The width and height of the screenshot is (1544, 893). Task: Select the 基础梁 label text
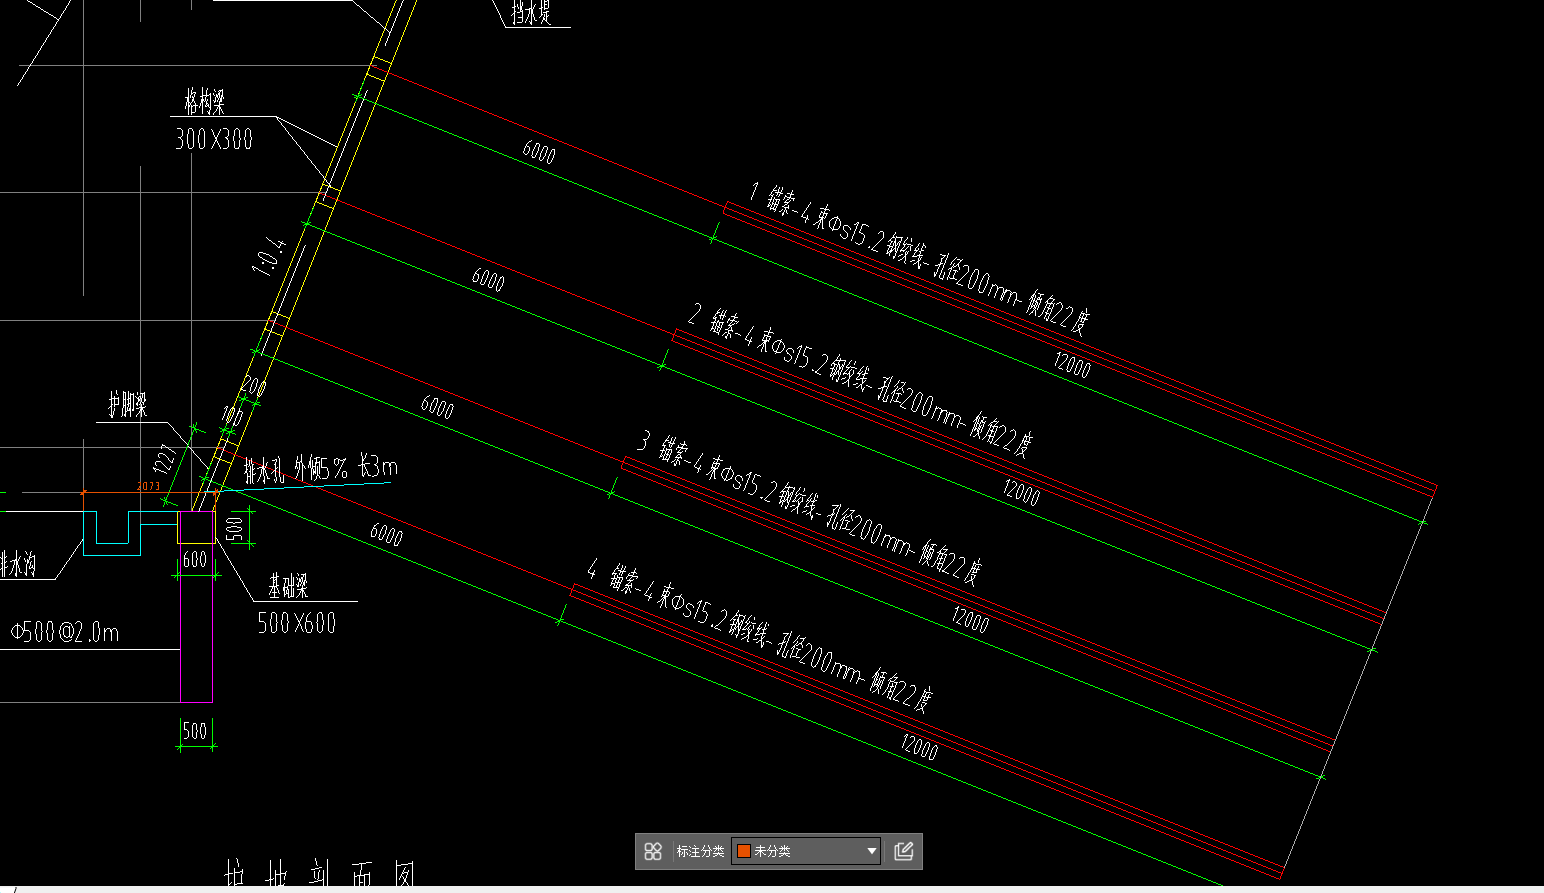click(288, 586)
